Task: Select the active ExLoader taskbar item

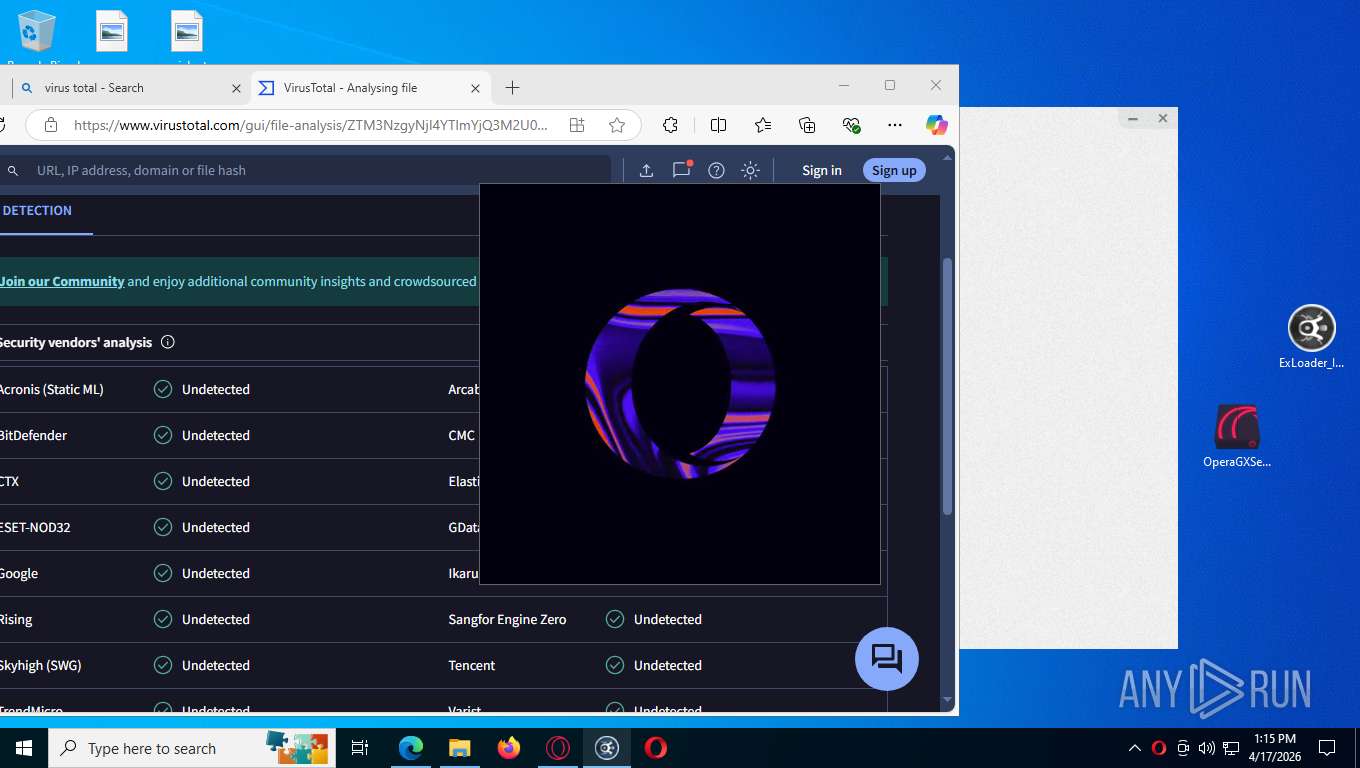Action: tap(607, 748)
